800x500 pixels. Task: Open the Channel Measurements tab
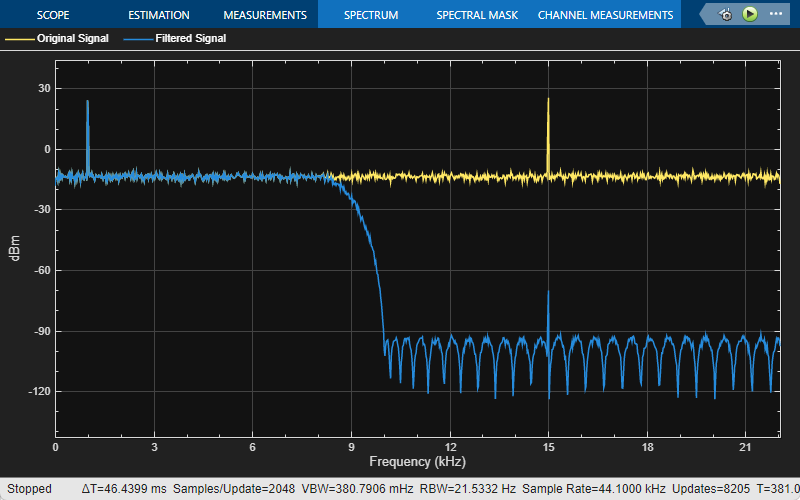[606, 15]
